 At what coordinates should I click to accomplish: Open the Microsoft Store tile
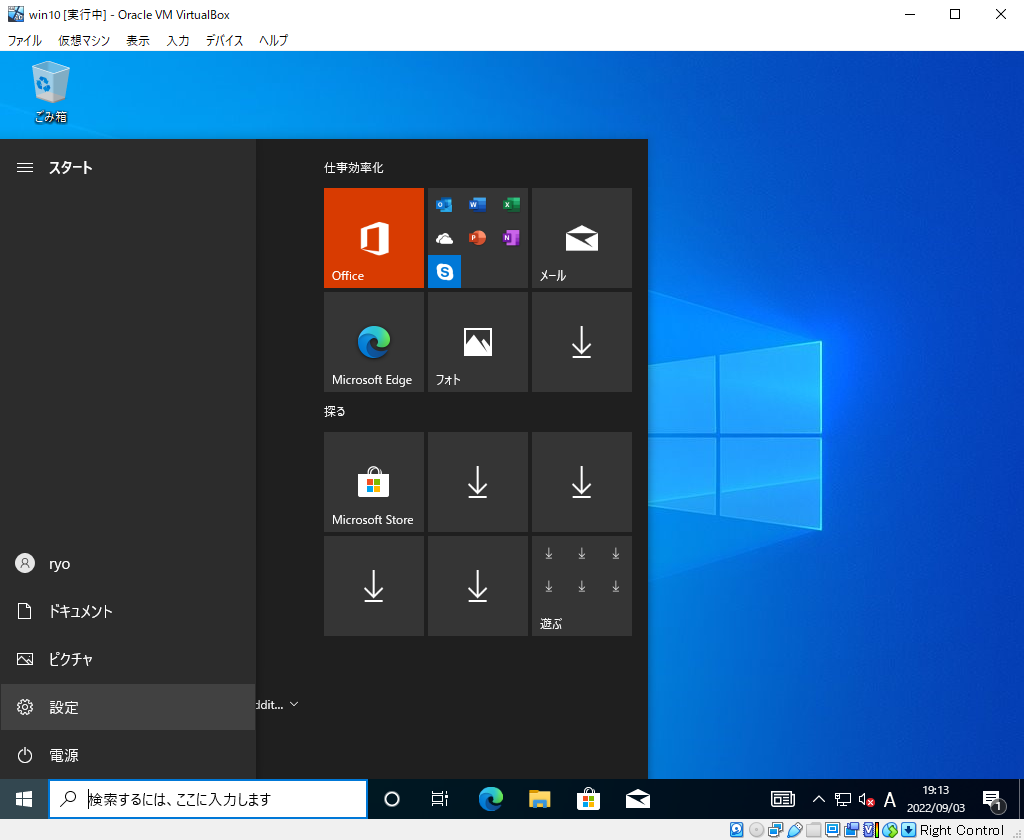(374, 481)
